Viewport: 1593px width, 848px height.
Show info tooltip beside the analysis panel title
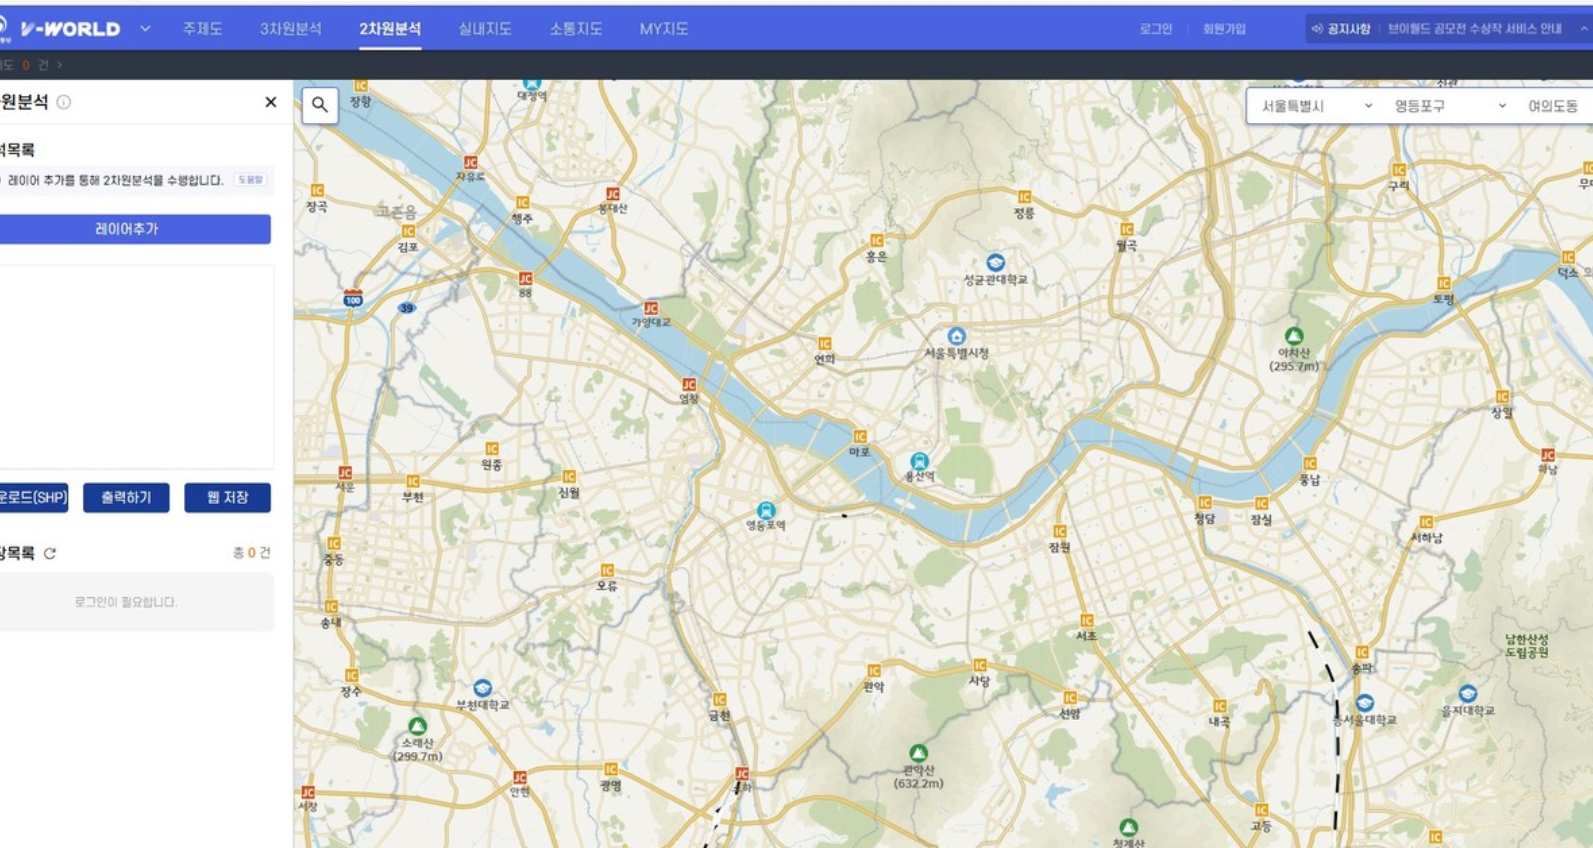coord(64,102)
